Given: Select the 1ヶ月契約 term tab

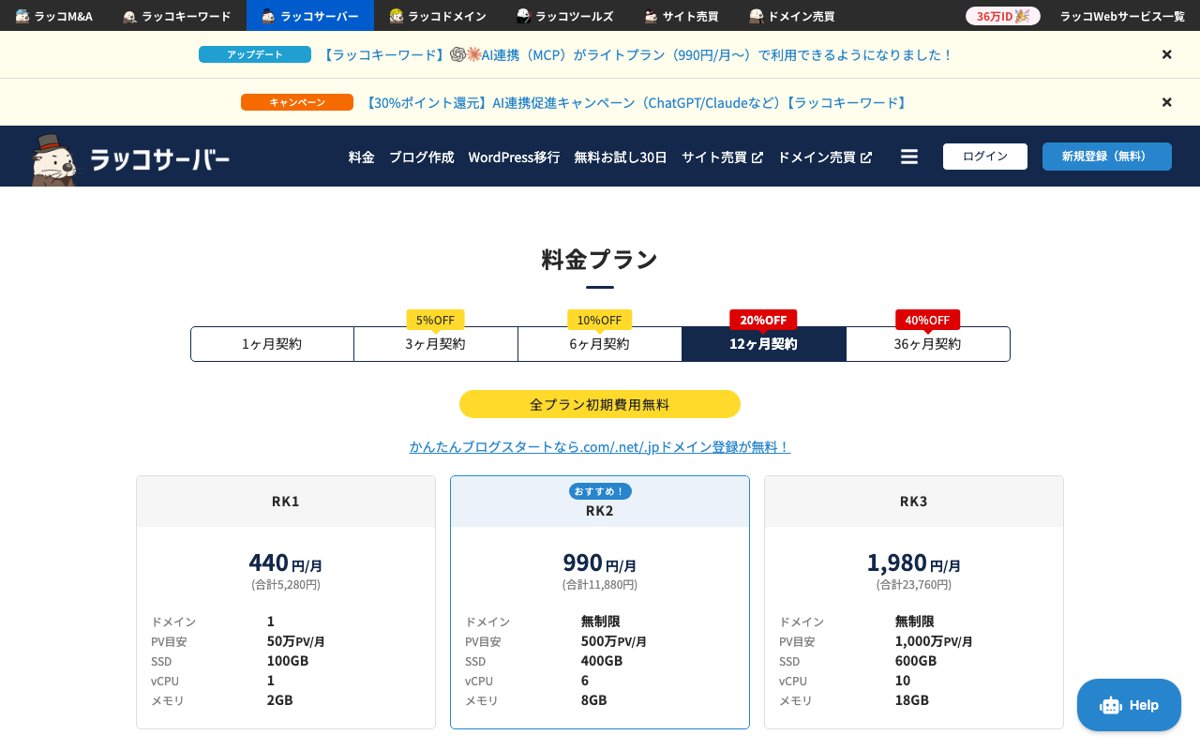Looking at the screenshot, I should pos(272,344).
